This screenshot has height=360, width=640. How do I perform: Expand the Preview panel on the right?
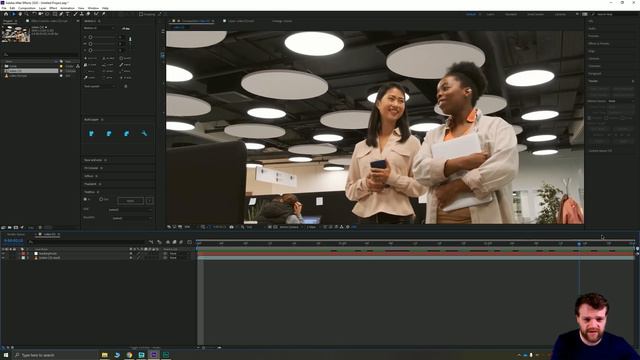click(x=593, y=36)
